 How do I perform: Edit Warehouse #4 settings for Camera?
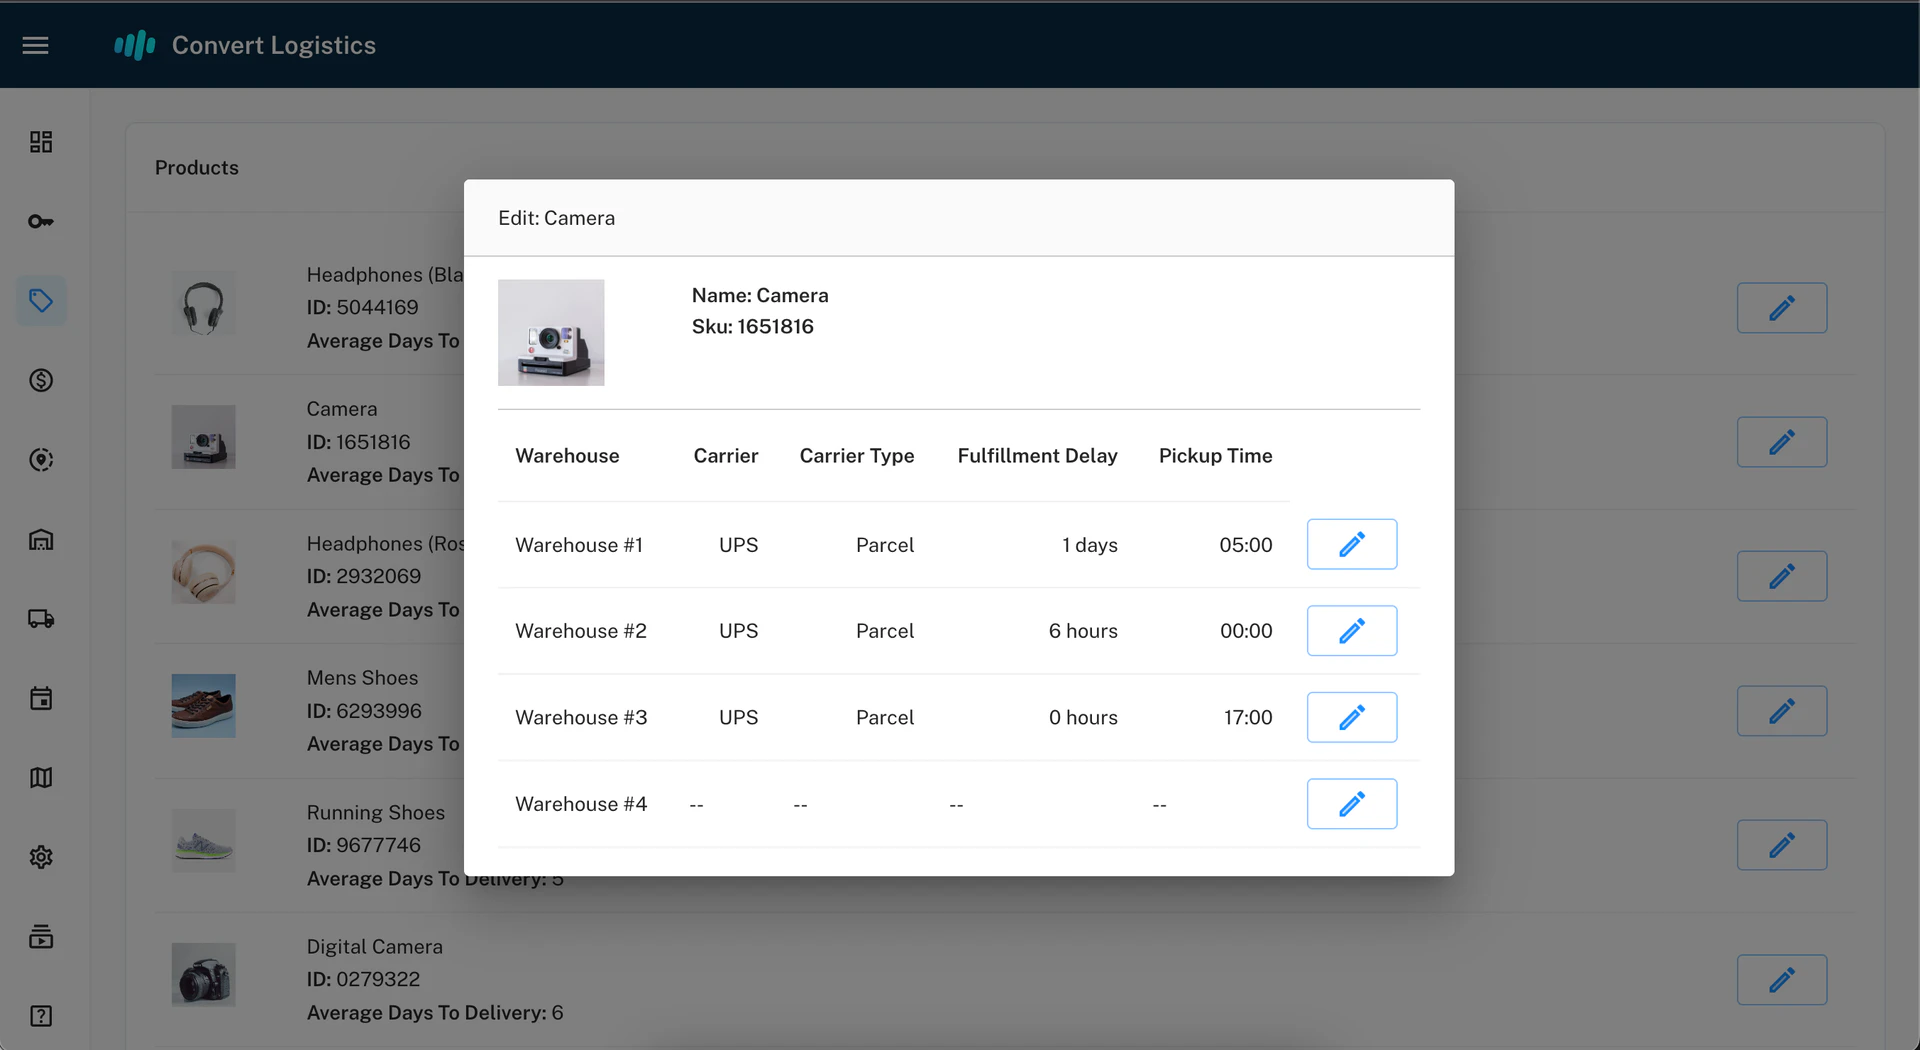[x=1351, y=803]
